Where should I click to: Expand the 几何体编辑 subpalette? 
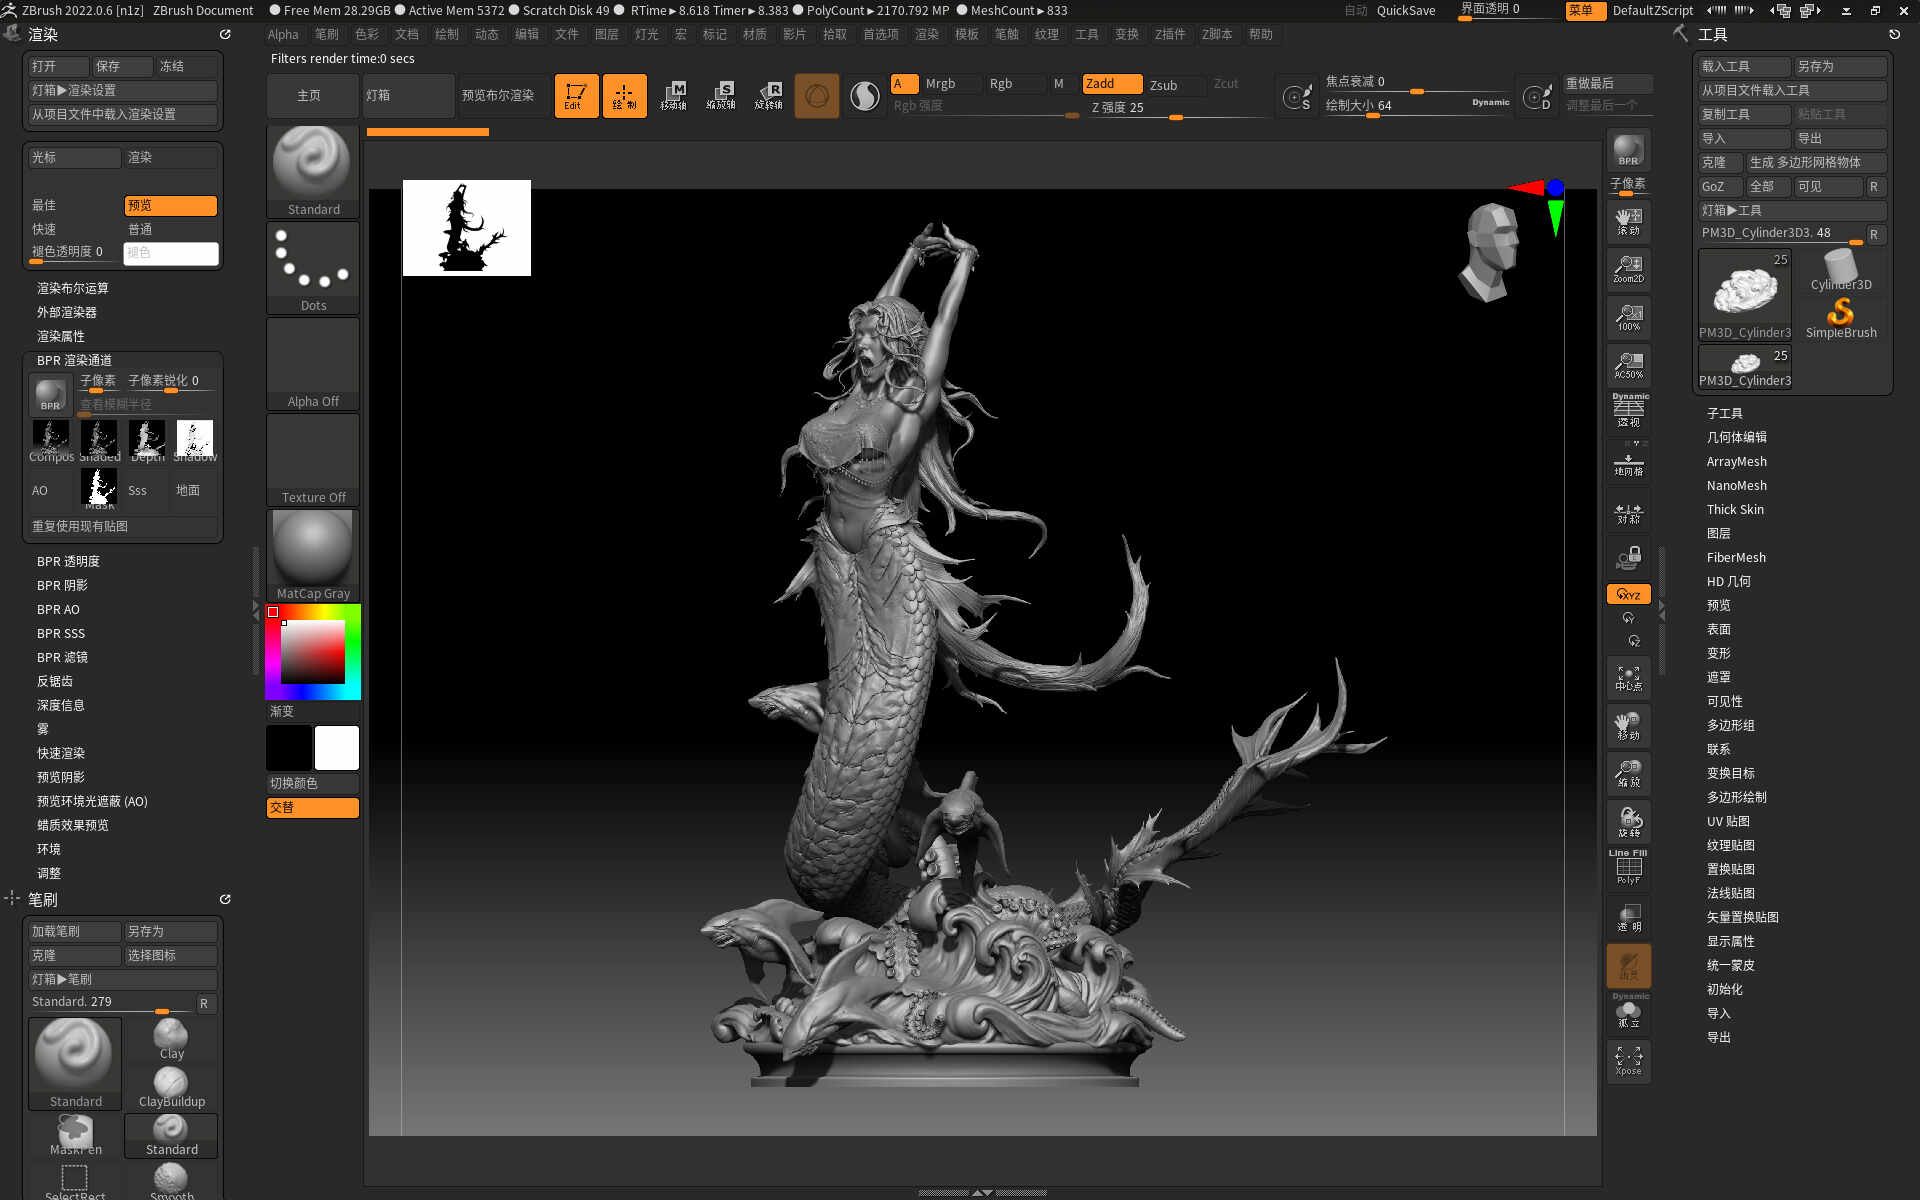tap(1736, 437)
